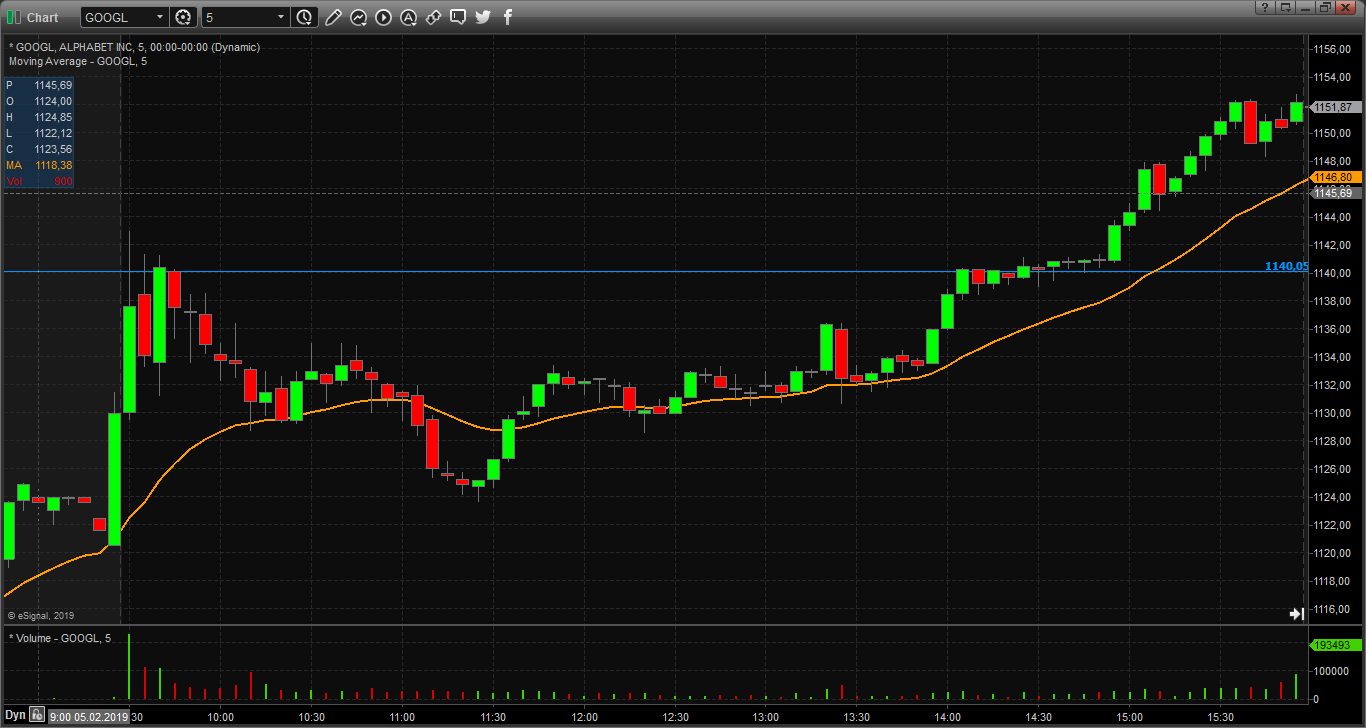Image resolution: width=1366 pixels, height=728 pixels.
Task: Click the speech bubble comment icon
Action: pyautogui.click(x=458, y=17)
